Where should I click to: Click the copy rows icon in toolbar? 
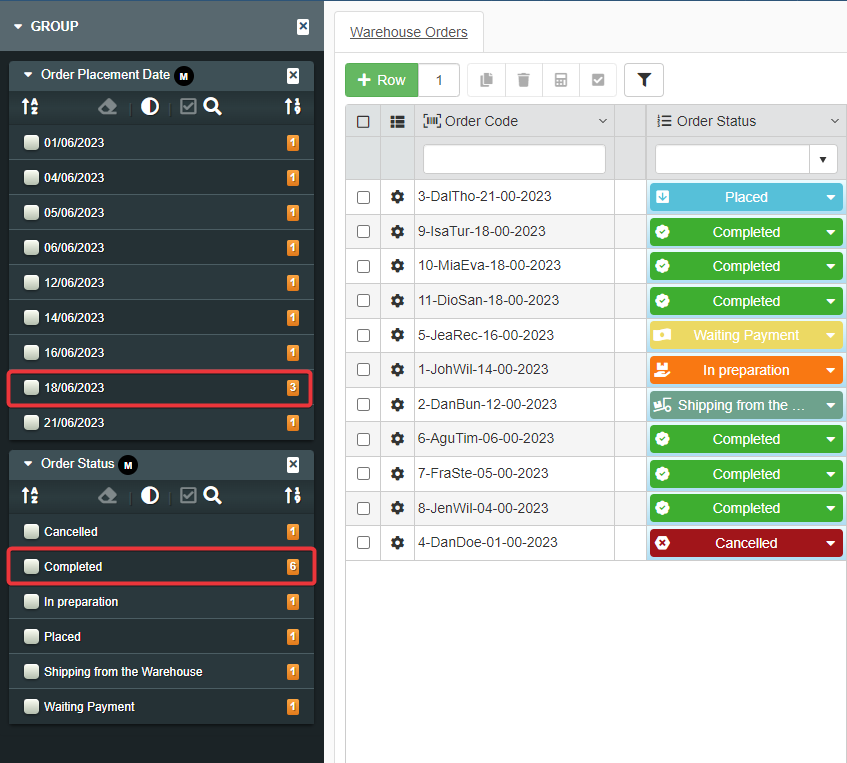[x=487, y=80]
